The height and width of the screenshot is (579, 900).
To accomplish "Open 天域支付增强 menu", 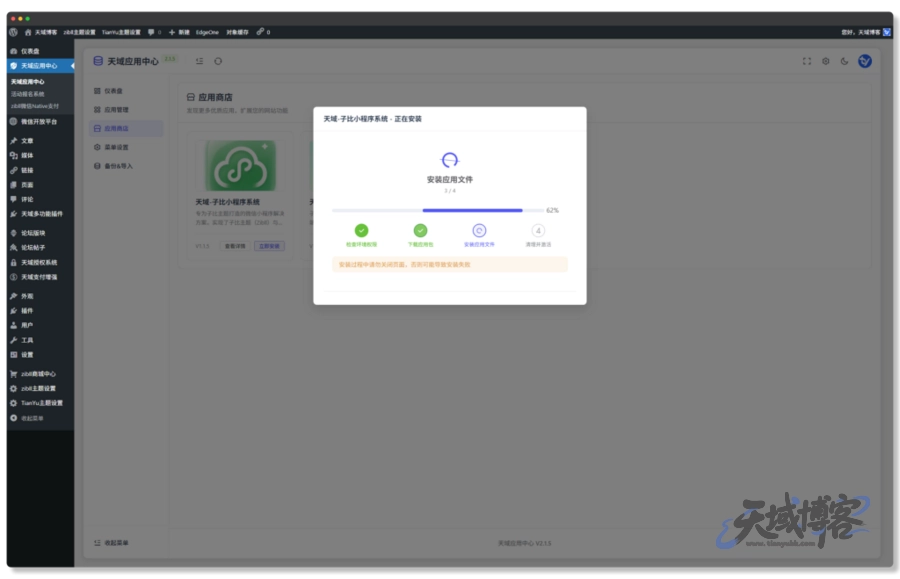I will 40,277.
